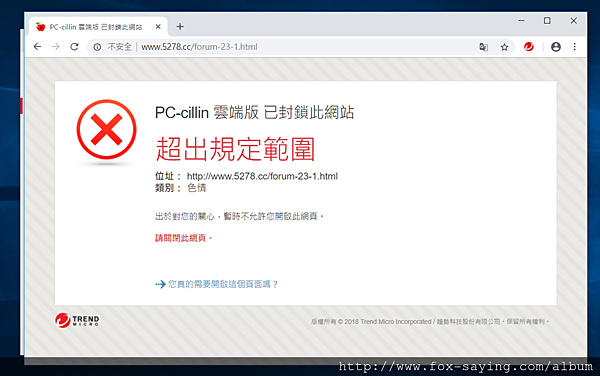Click the Trend Micro logo in footer
This screenshot has width=600, height=376.
click(77, 320)
